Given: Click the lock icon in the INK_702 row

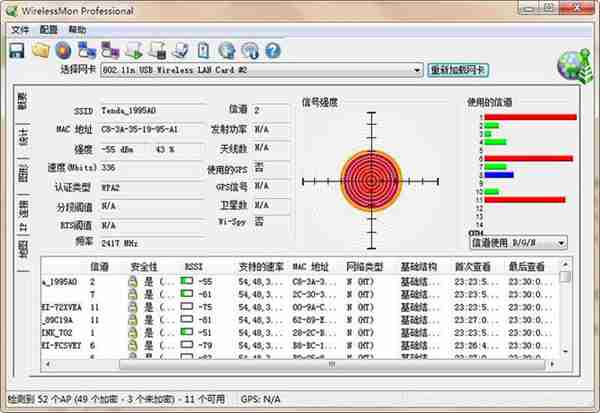Looking at the screenshot, I should pos(132,333).
